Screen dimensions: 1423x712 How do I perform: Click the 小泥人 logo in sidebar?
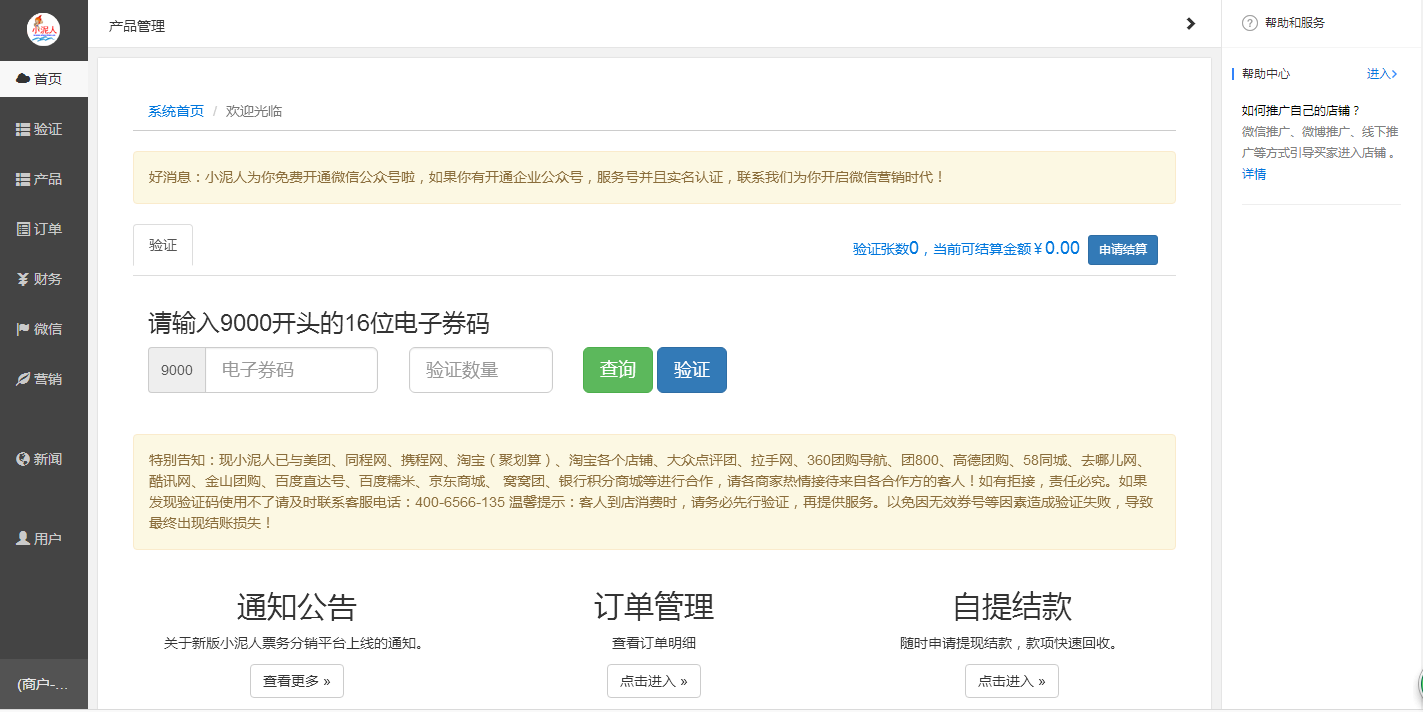43,29
